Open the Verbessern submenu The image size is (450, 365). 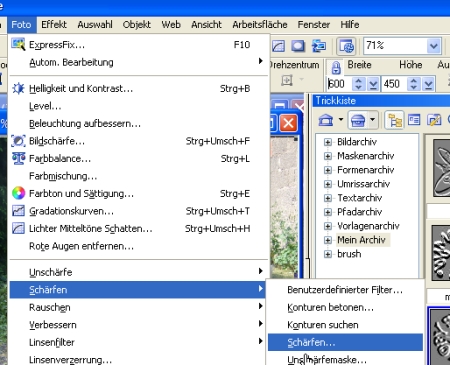[x=138, y=325]
